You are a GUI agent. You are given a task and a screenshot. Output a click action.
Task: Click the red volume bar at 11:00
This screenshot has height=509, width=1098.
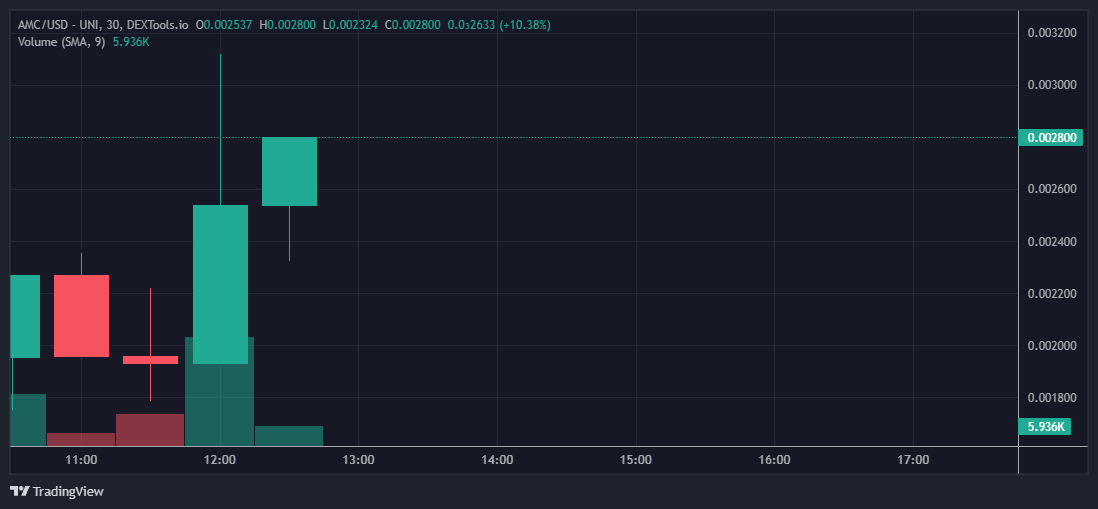pos(81,439)
